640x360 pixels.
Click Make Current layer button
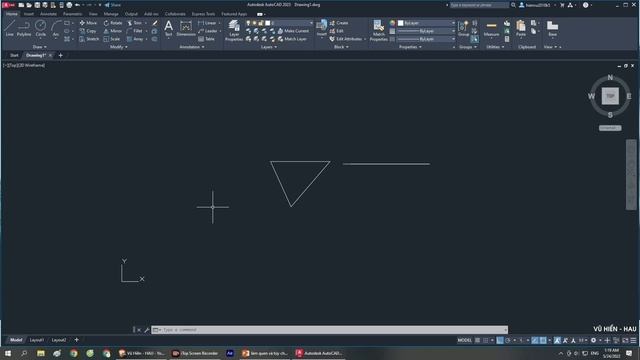click(x=293, y=31)
